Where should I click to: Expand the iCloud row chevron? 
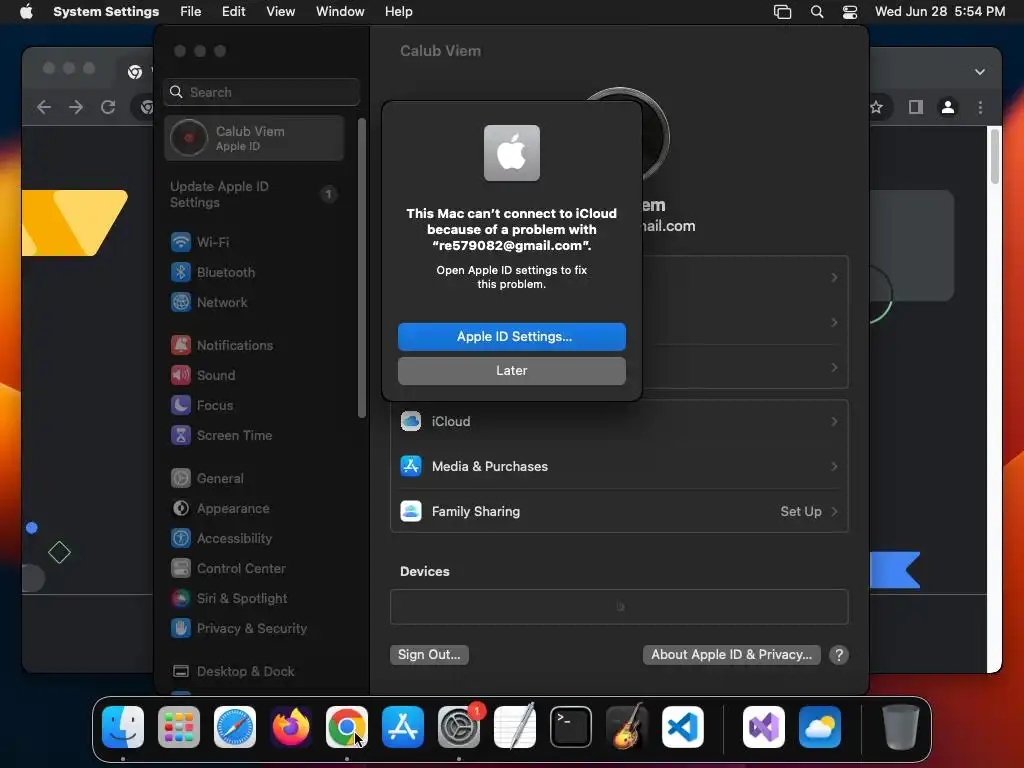point(834,422)
